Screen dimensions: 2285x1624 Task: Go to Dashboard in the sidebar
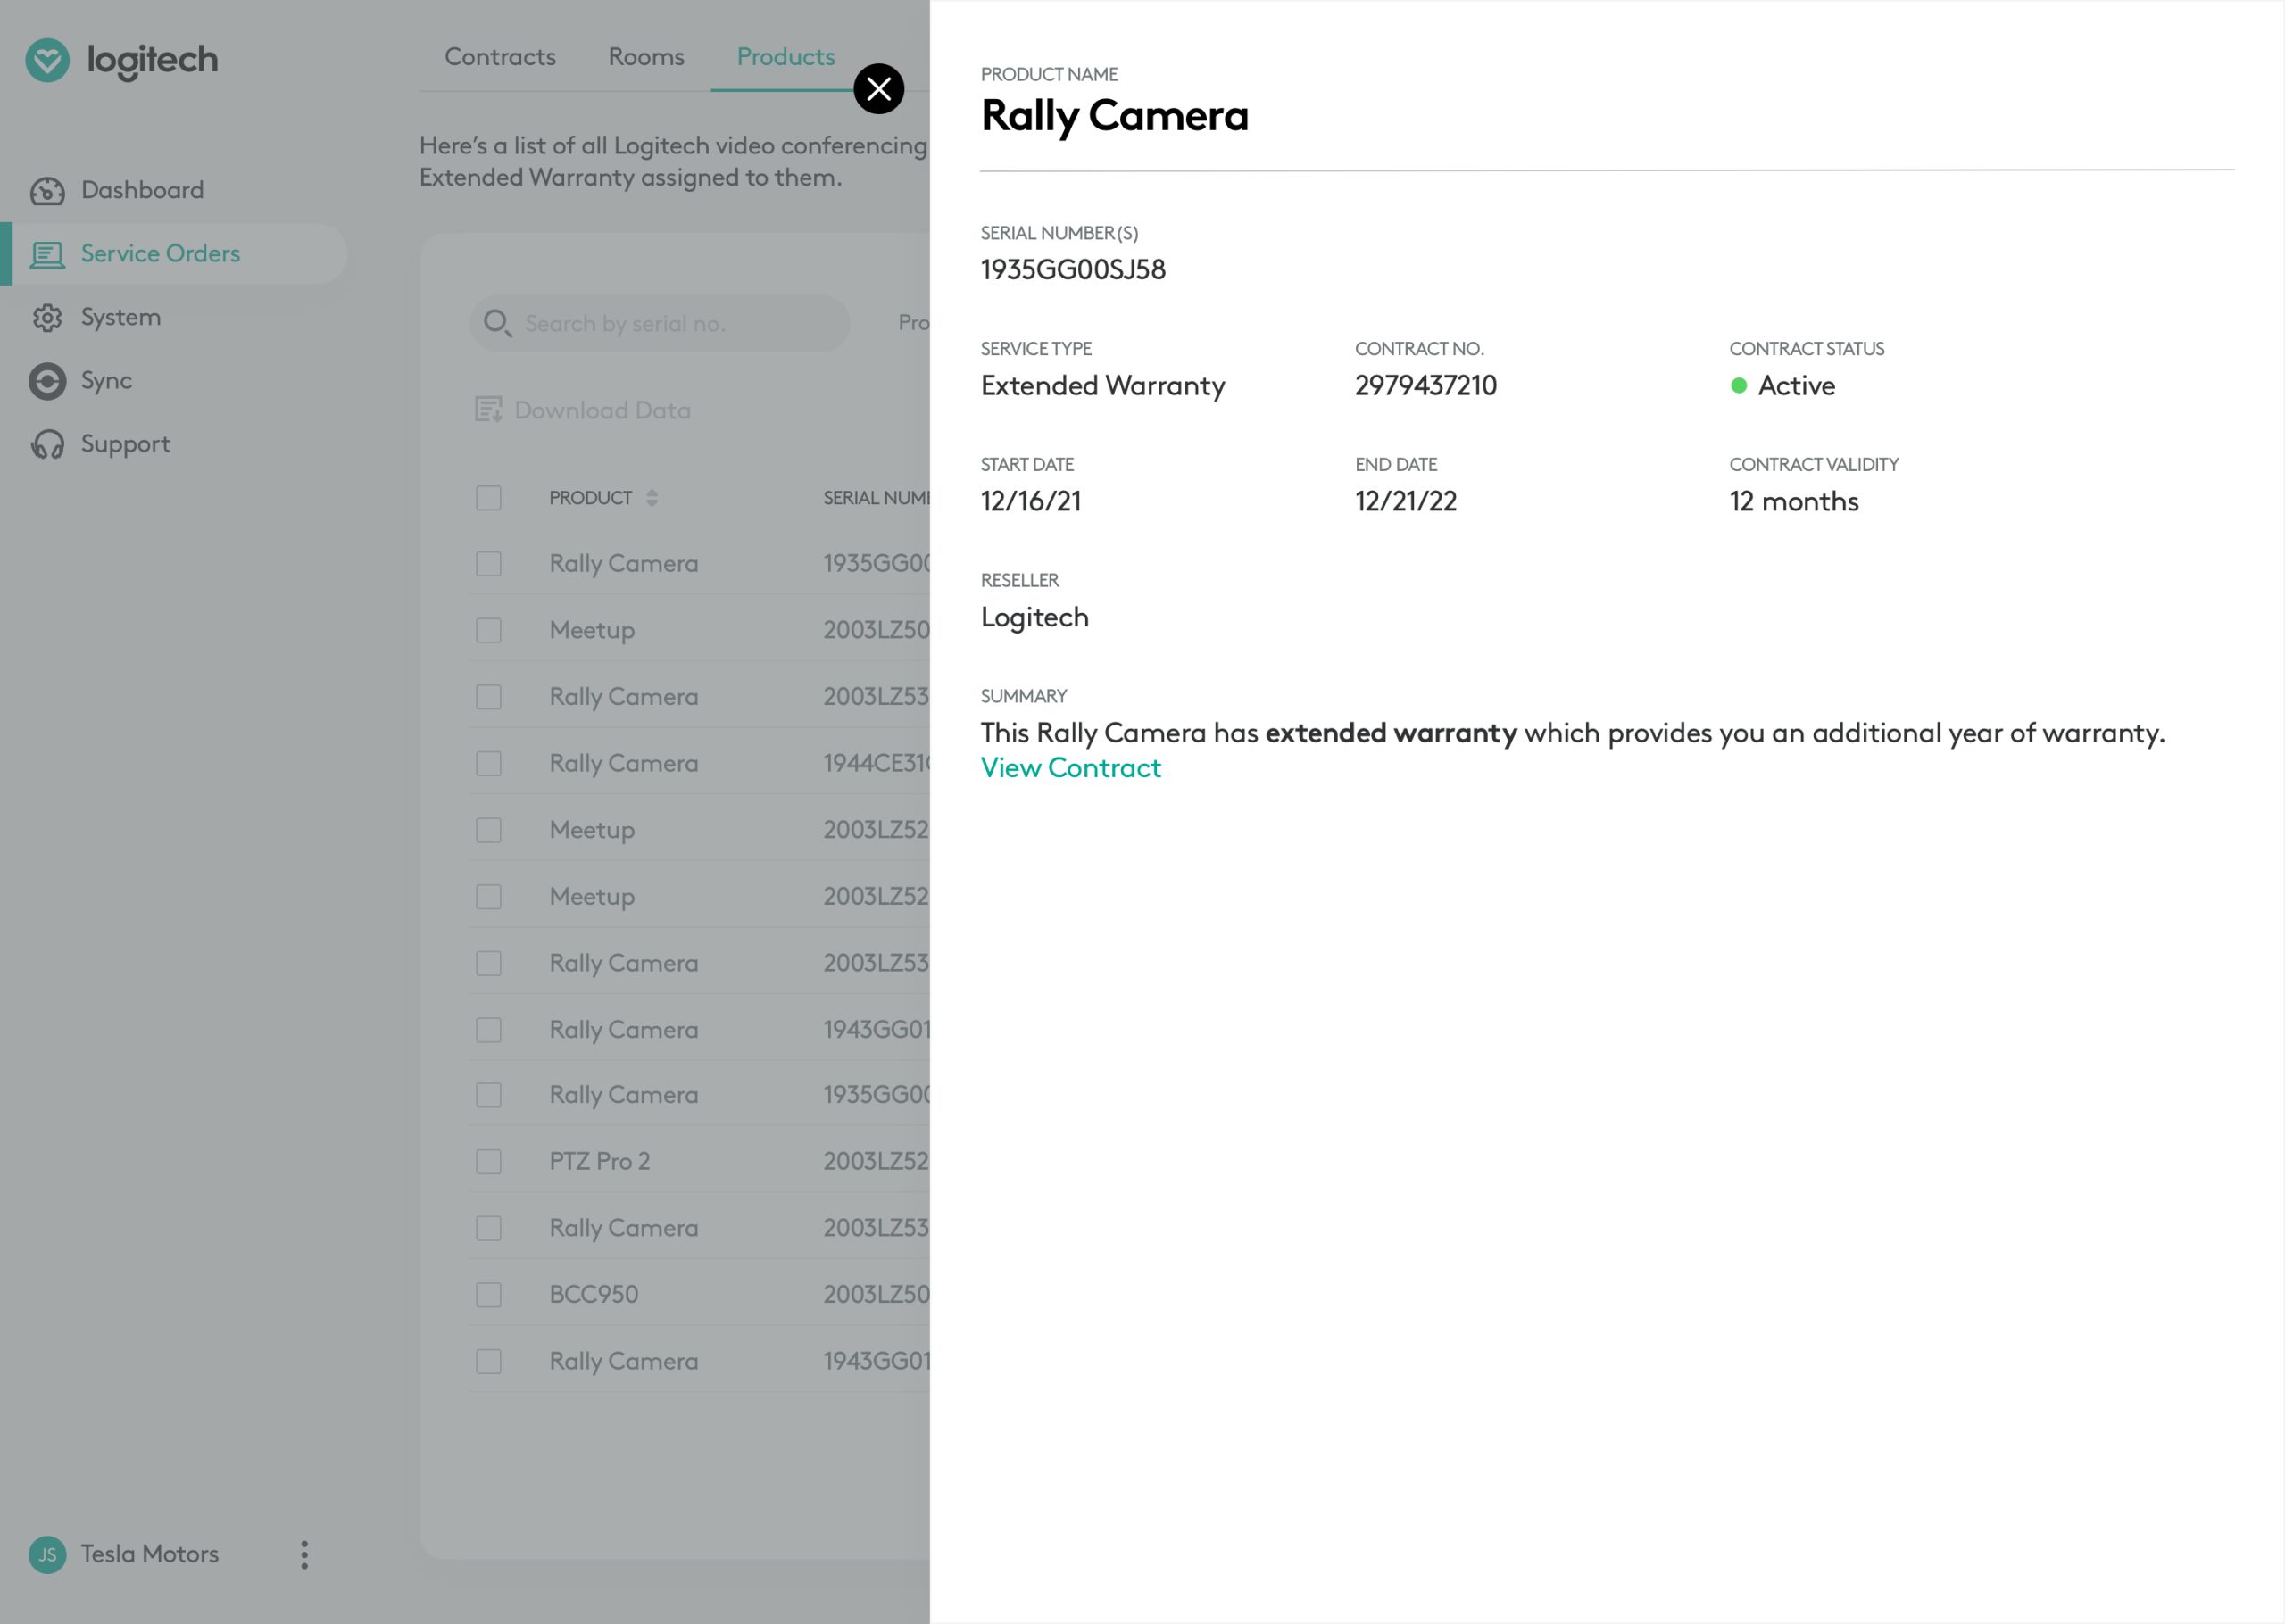[142, 190]
